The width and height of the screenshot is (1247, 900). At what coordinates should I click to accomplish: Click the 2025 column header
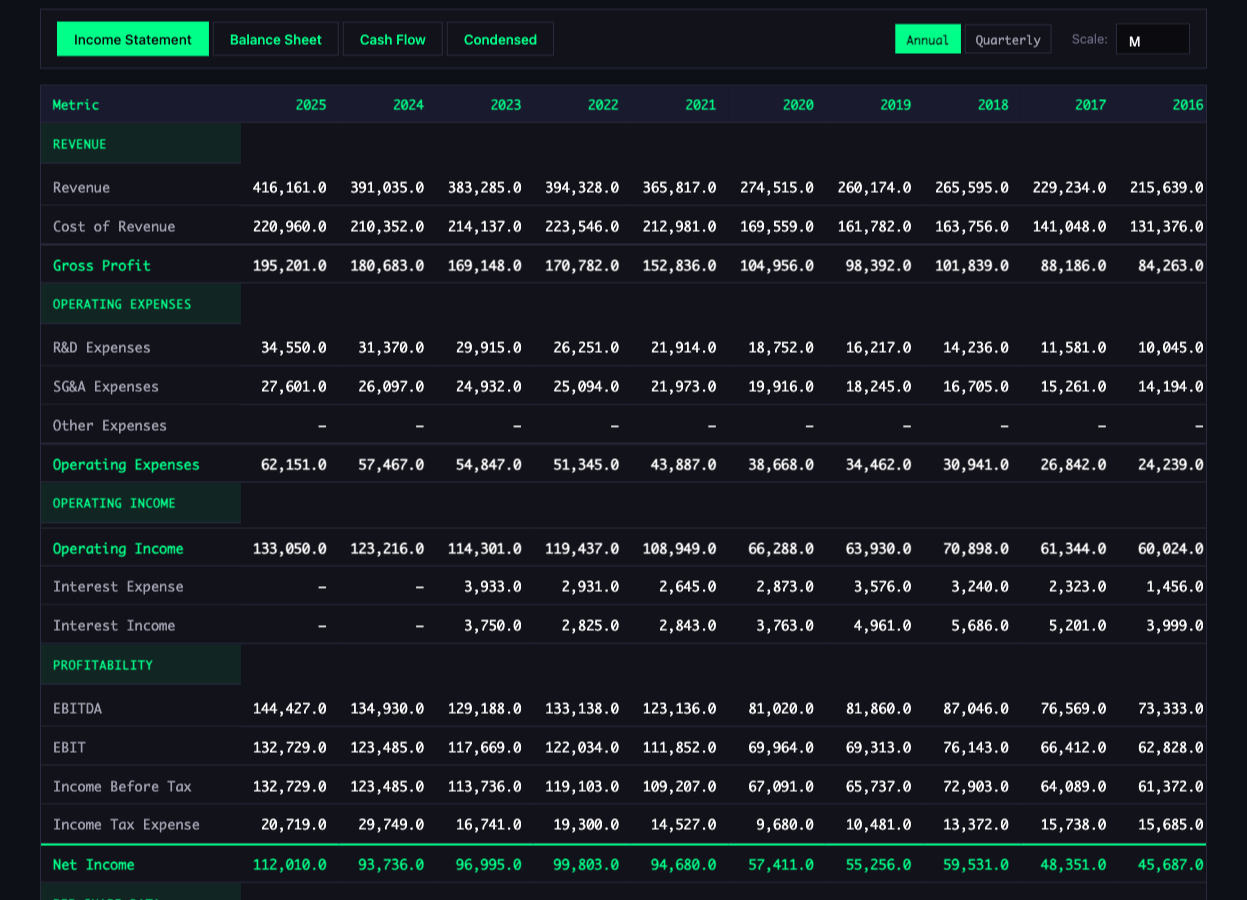pyautogui.click(x=311, y=104)
